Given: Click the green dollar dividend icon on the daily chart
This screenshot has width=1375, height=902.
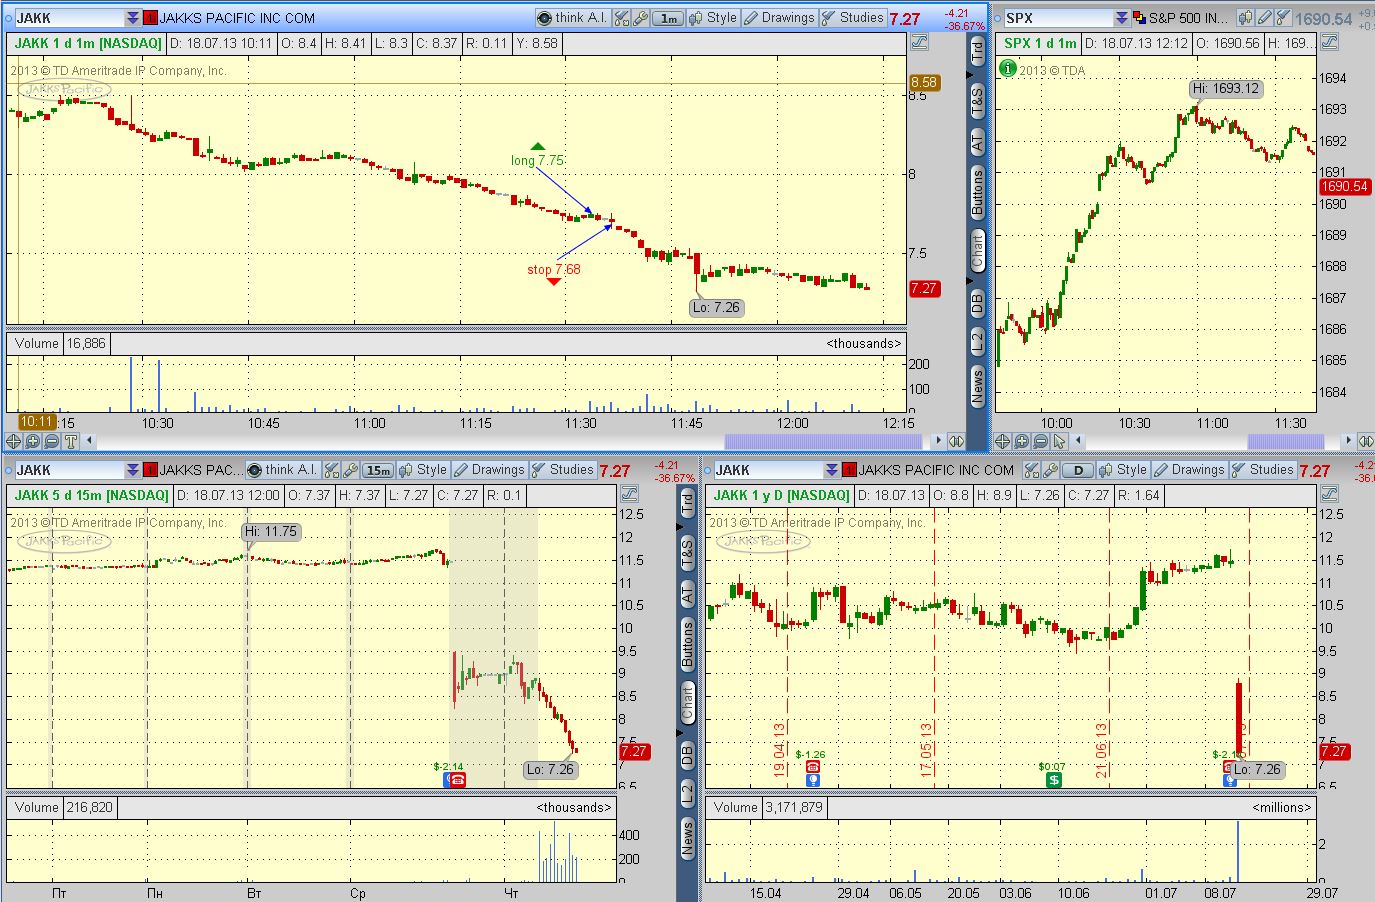Looking at the screenshot, I should tap(1053, 780).
